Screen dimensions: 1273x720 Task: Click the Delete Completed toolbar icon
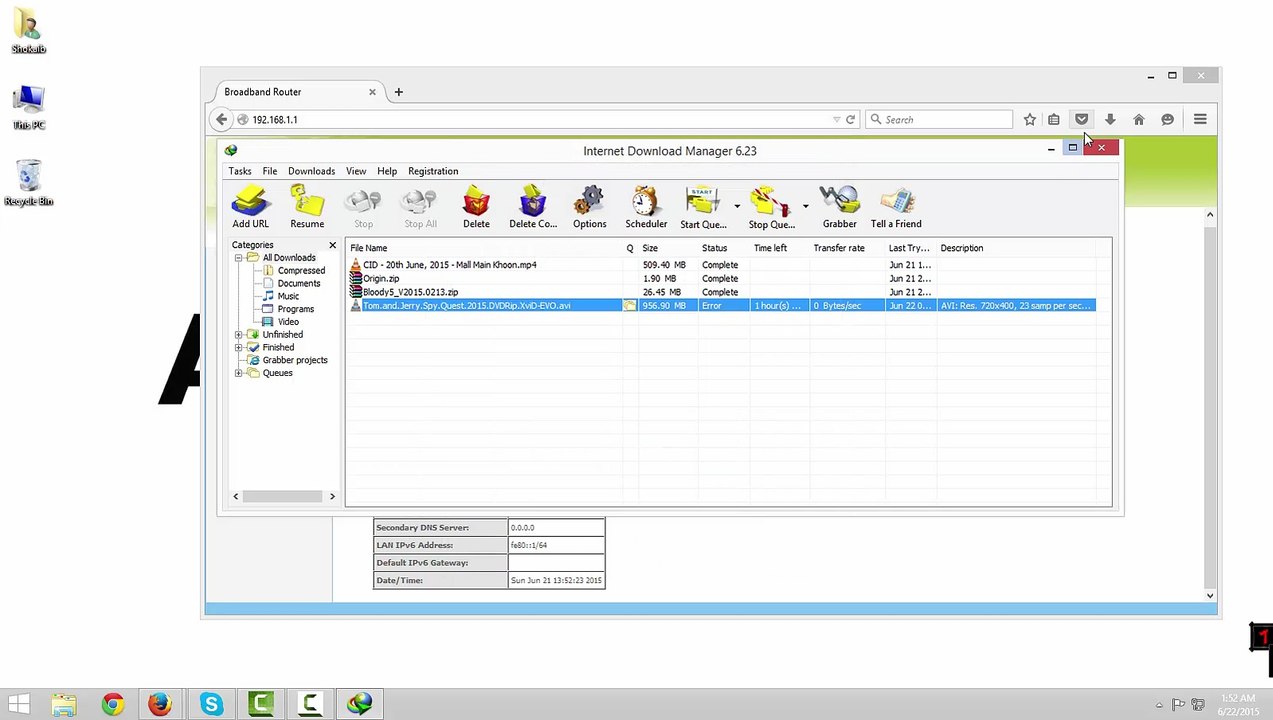click(533, 207)
